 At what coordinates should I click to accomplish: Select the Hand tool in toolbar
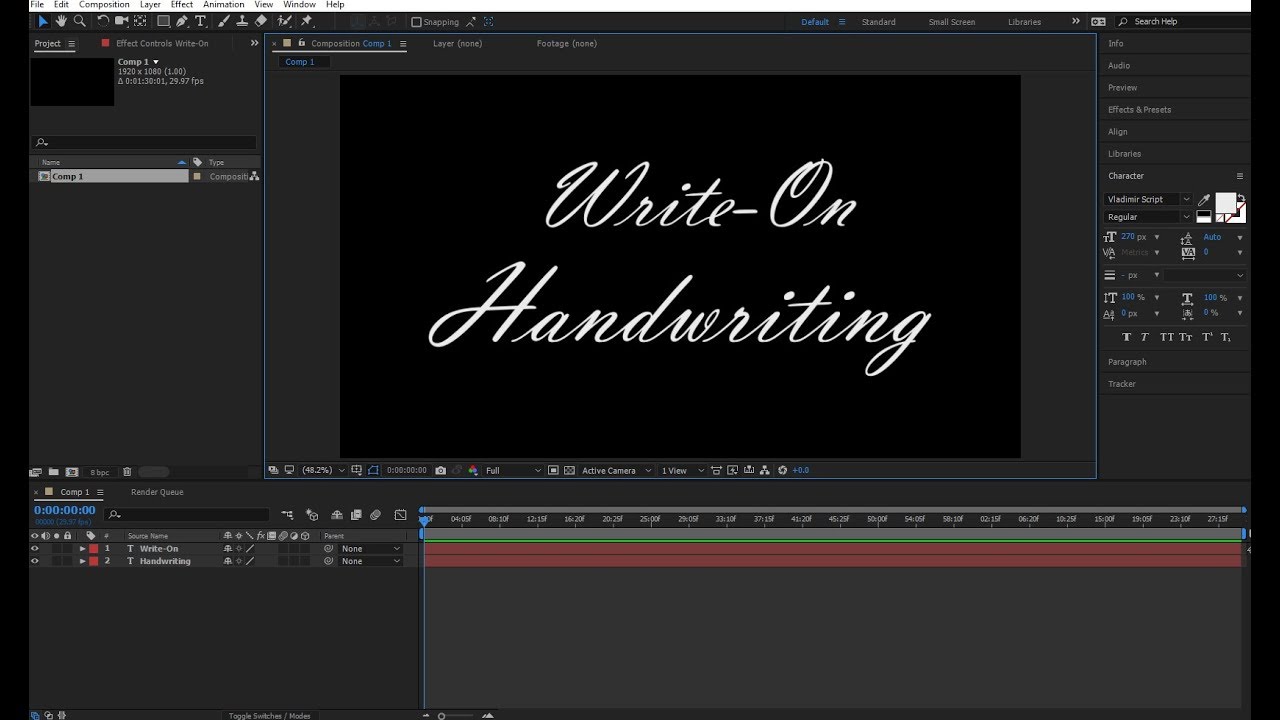click(61, 21)
